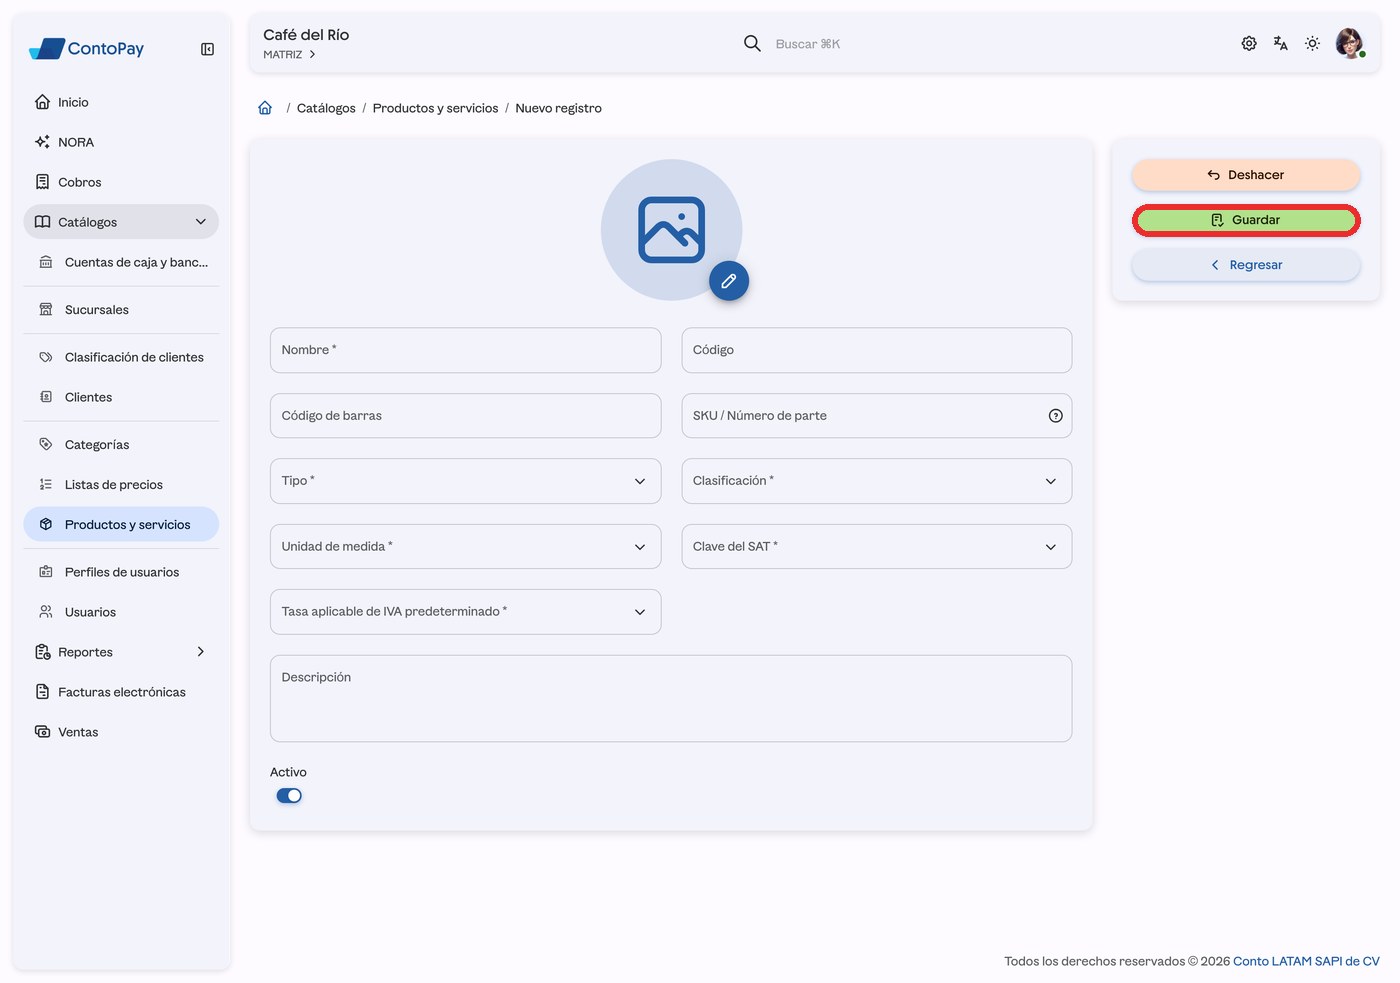Go to home via breadcrumb house icon
Viewport: 1400px width, 983px height.
[x=265, y=108]
